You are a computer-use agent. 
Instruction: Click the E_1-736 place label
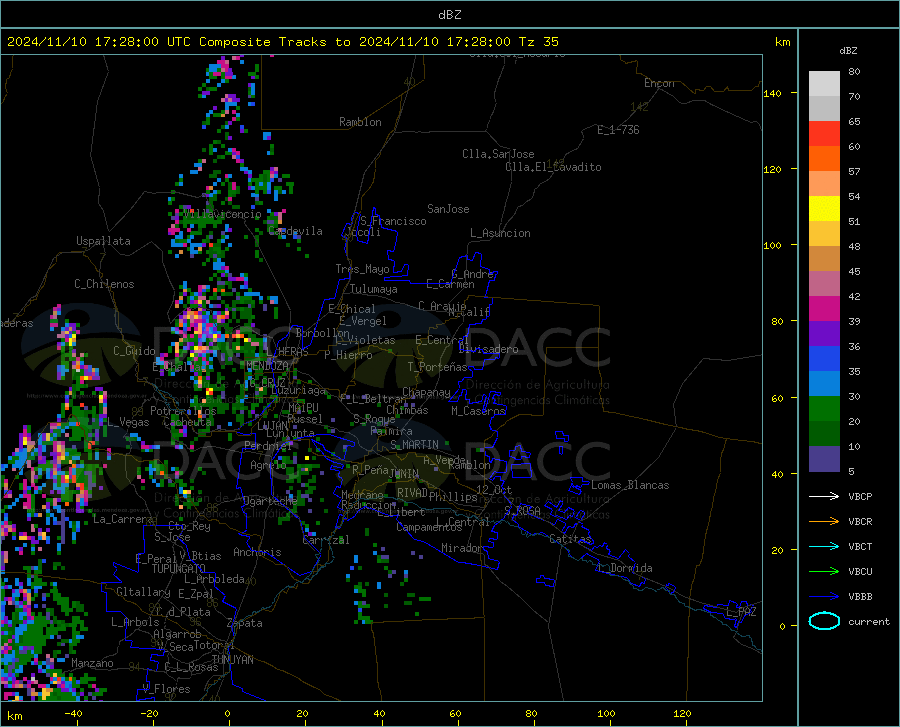(618, 130)
